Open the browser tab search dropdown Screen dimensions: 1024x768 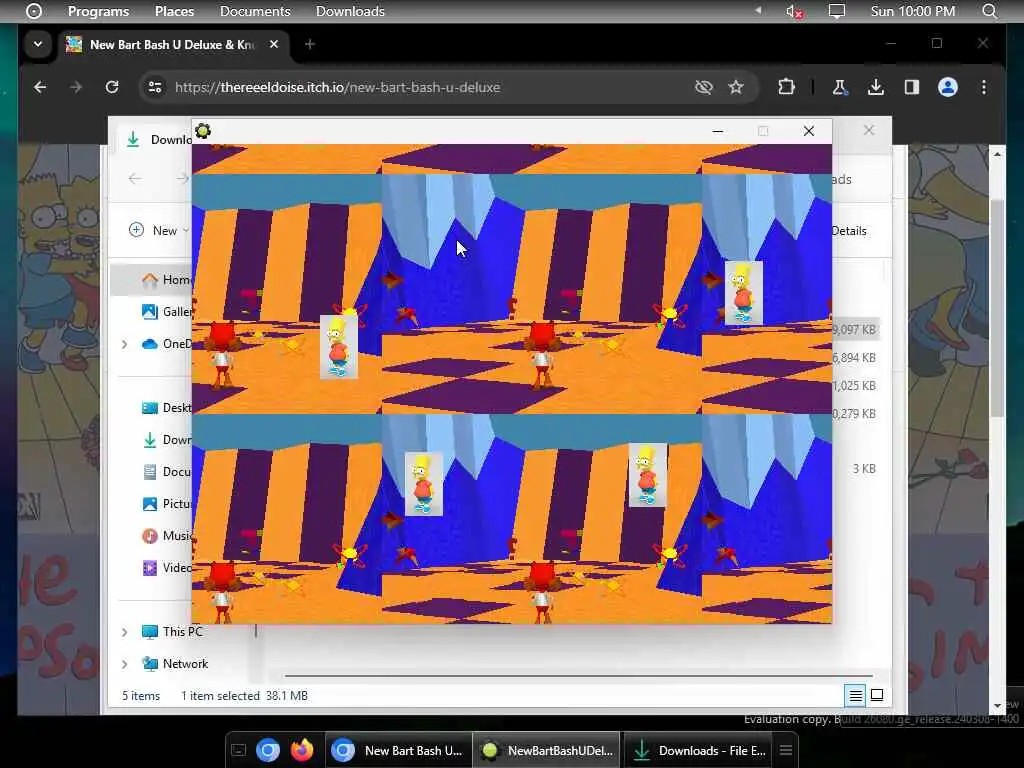click(38, 44)
